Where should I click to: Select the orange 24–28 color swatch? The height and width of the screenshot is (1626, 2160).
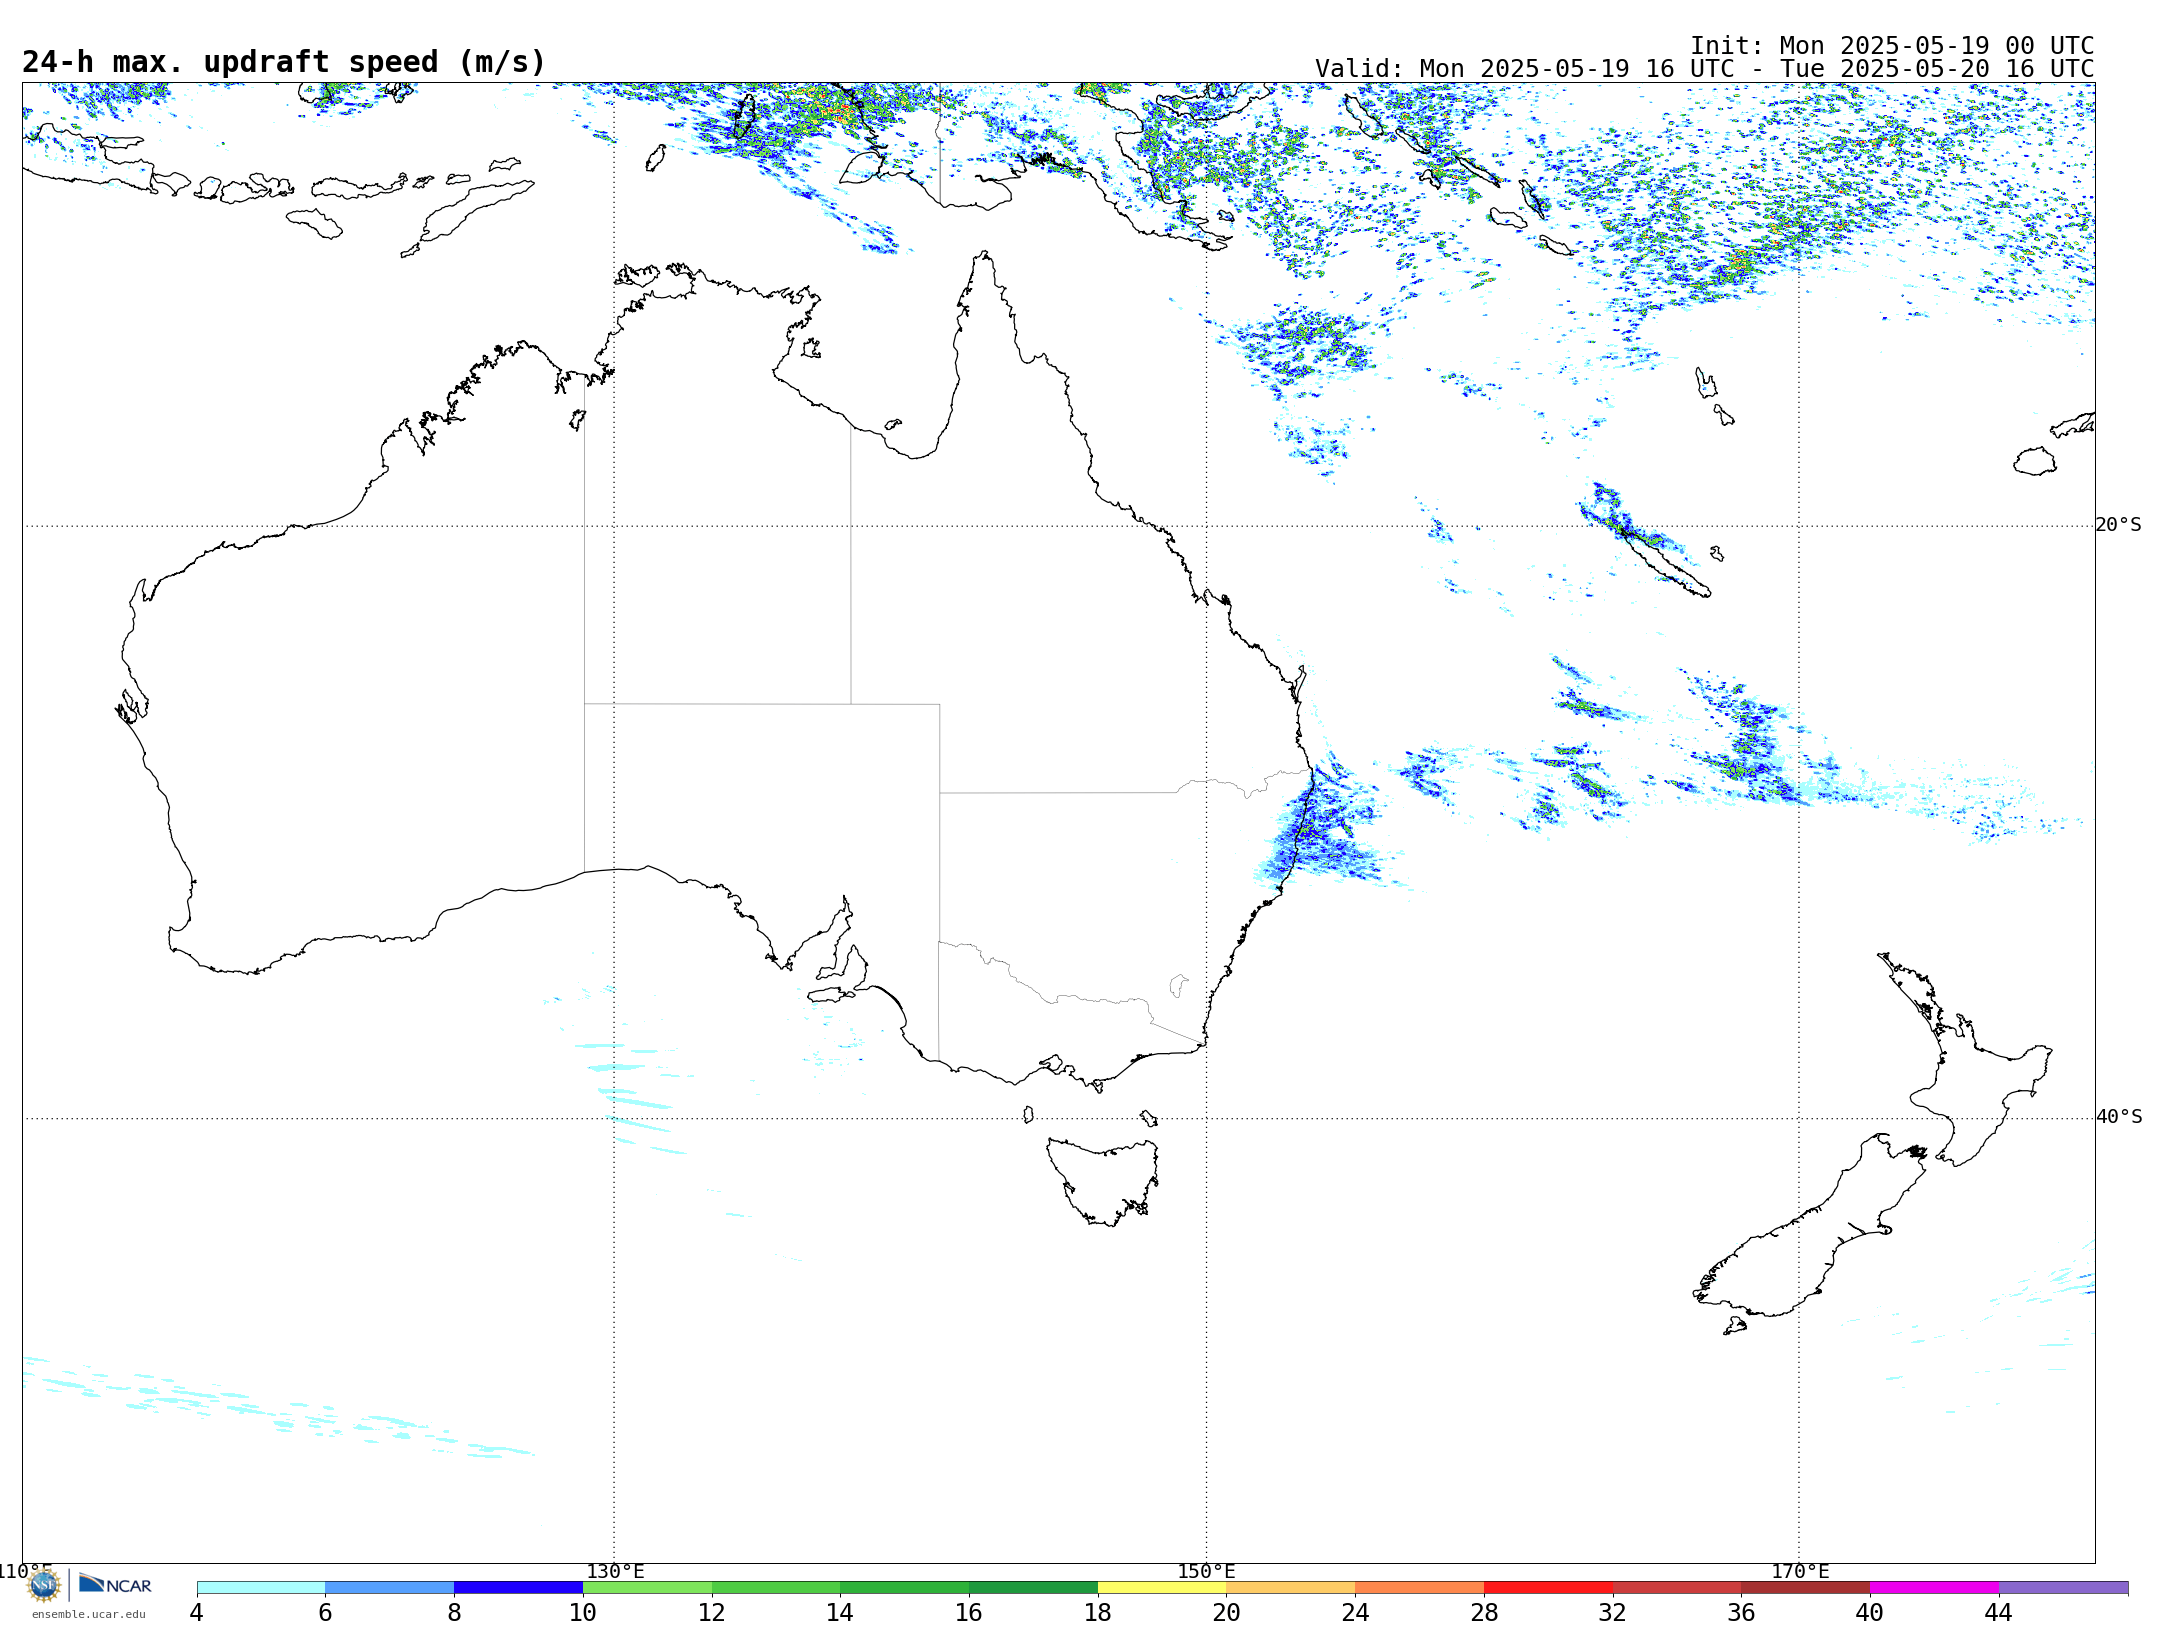[x=1420, y=1588]
